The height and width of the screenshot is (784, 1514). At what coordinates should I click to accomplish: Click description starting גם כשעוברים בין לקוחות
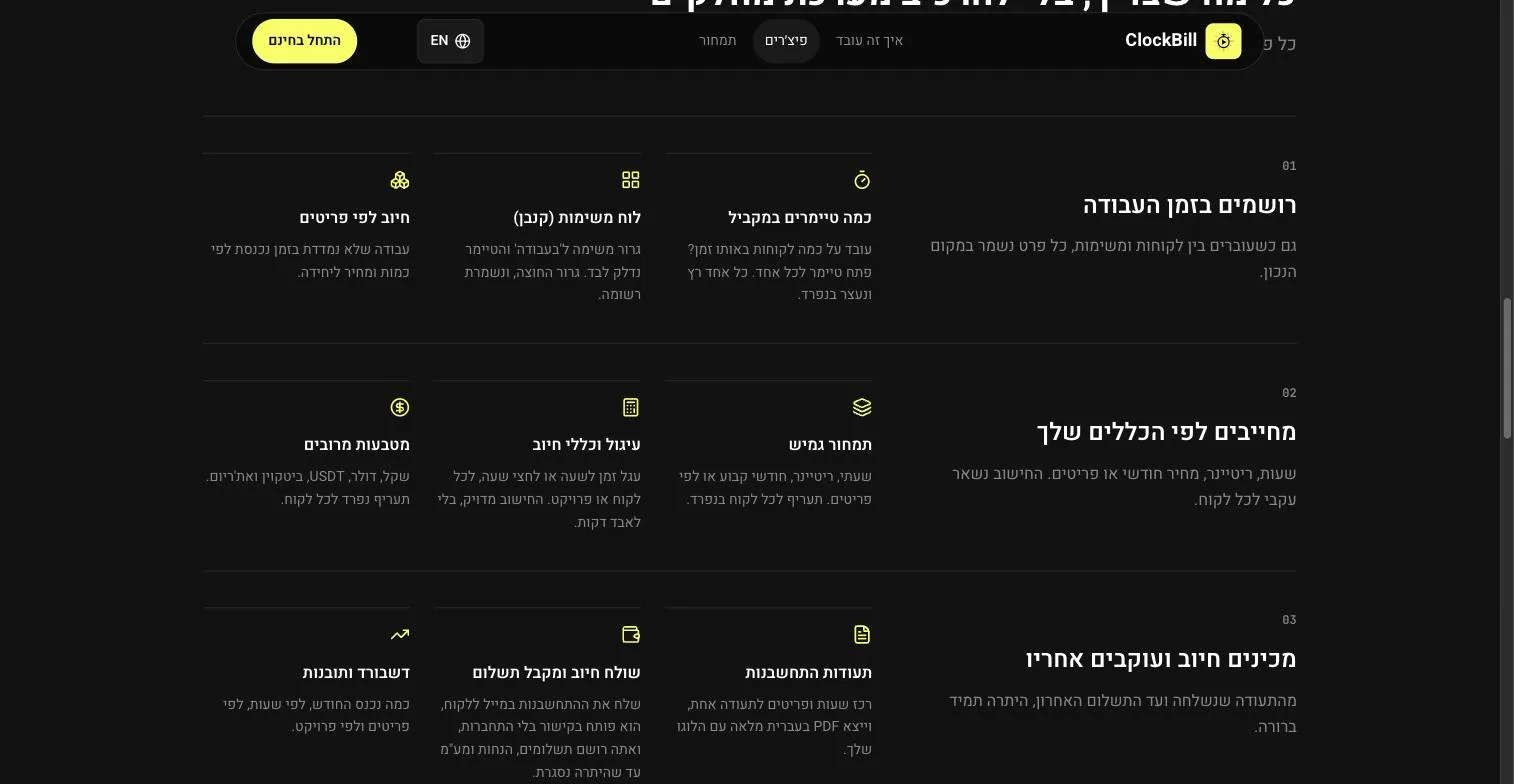1113,259
